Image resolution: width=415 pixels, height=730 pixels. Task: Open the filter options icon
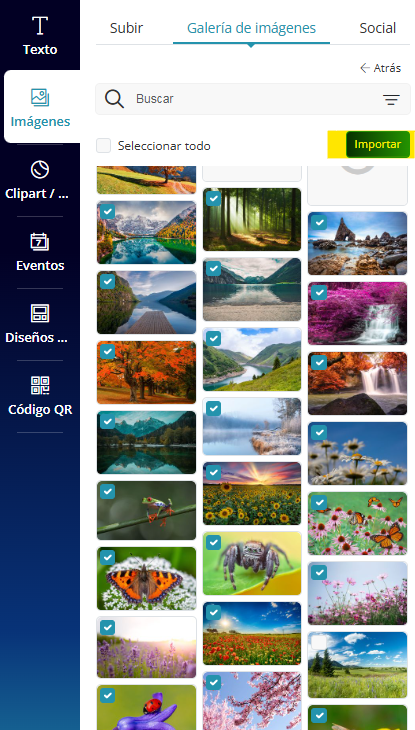pos(391,99)
